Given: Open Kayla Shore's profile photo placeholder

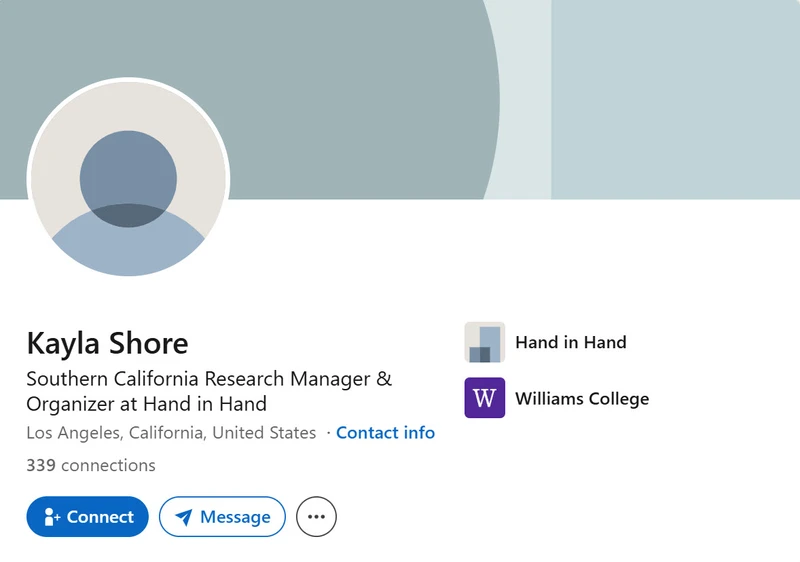Looking at the screenshot, I should (x=128, y=178).
